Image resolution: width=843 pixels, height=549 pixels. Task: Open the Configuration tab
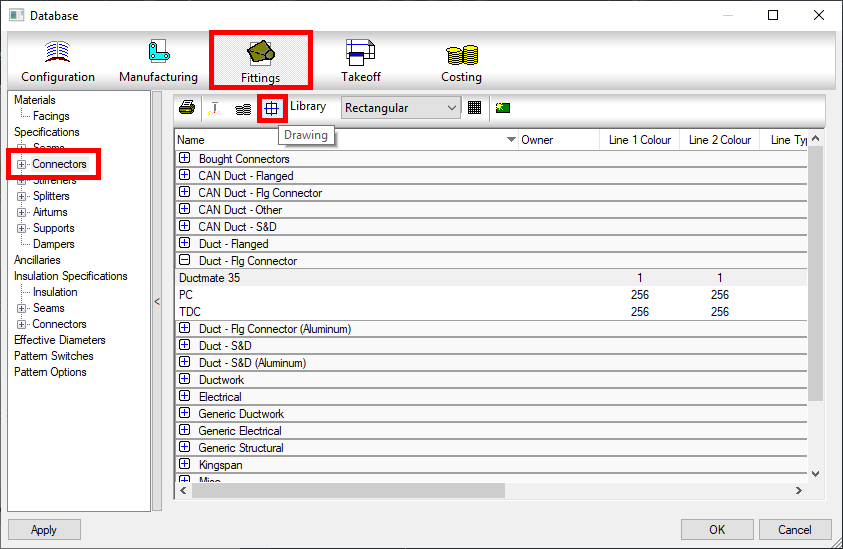click(x=58, y=62)
